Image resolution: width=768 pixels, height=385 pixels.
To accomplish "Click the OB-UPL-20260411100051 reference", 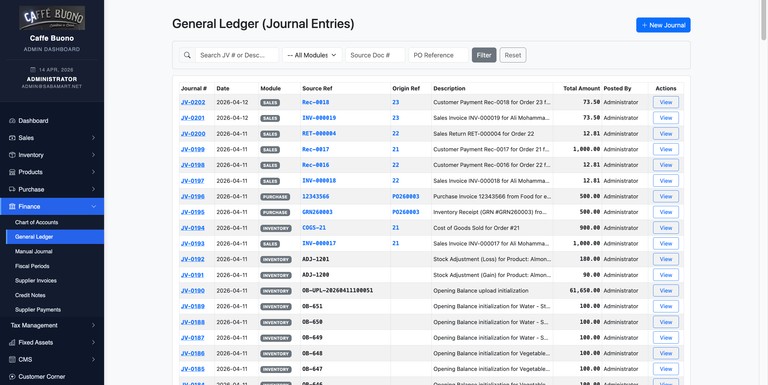I will click(337, 290).
